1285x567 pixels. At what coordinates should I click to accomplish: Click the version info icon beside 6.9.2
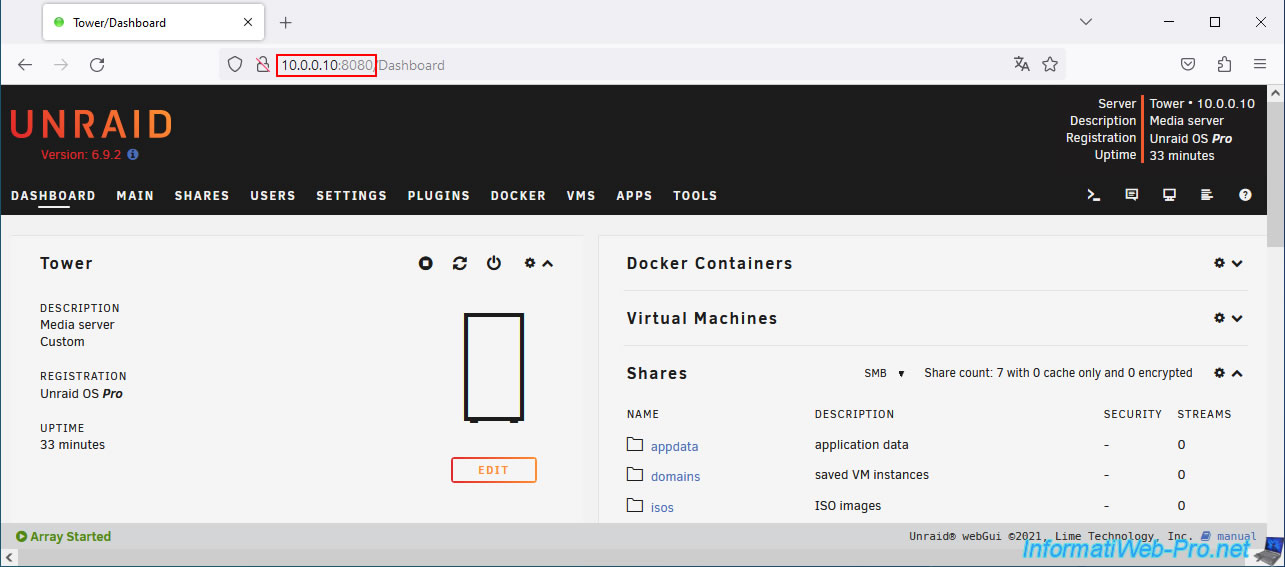(133, 155)
